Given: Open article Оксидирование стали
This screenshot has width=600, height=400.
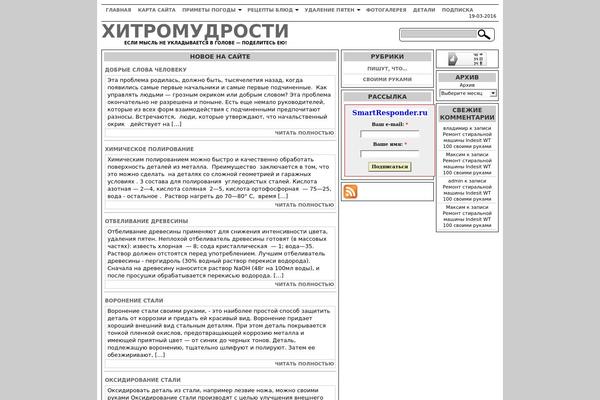Looking at the screenshot, I should click(x=143, y=380).
